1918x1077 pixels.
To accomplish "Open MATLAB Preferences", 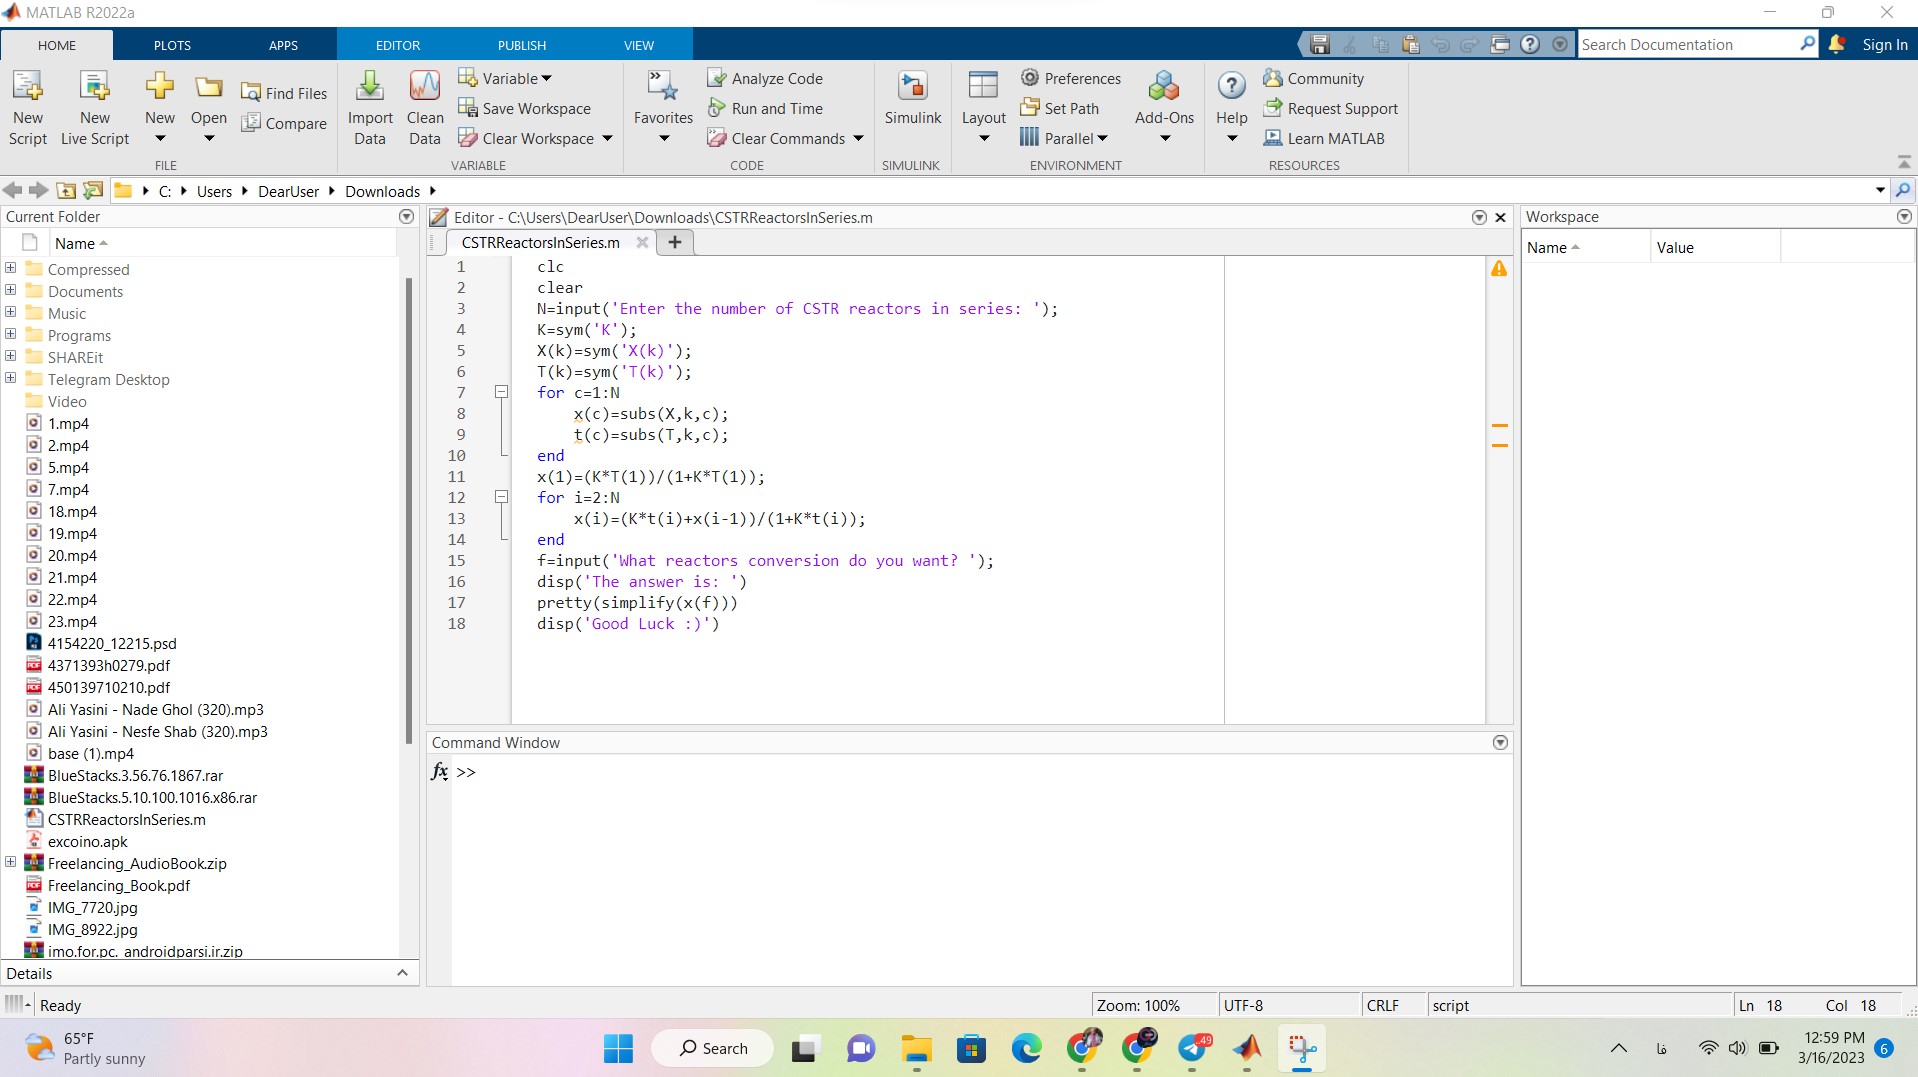I will 1071,78.
